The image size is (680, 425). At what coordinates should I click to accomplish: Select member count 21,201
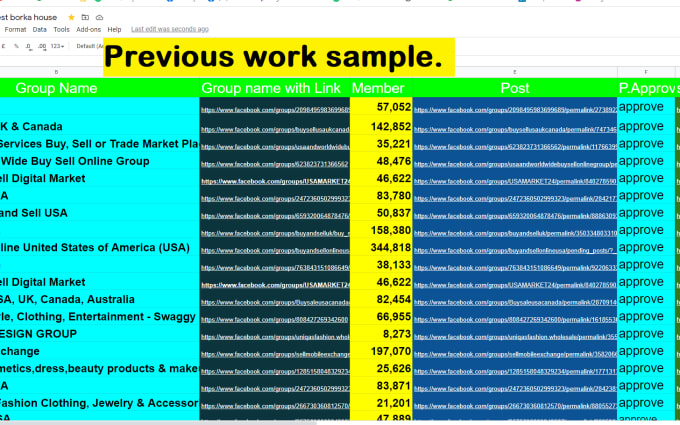(x=381, y=403)
